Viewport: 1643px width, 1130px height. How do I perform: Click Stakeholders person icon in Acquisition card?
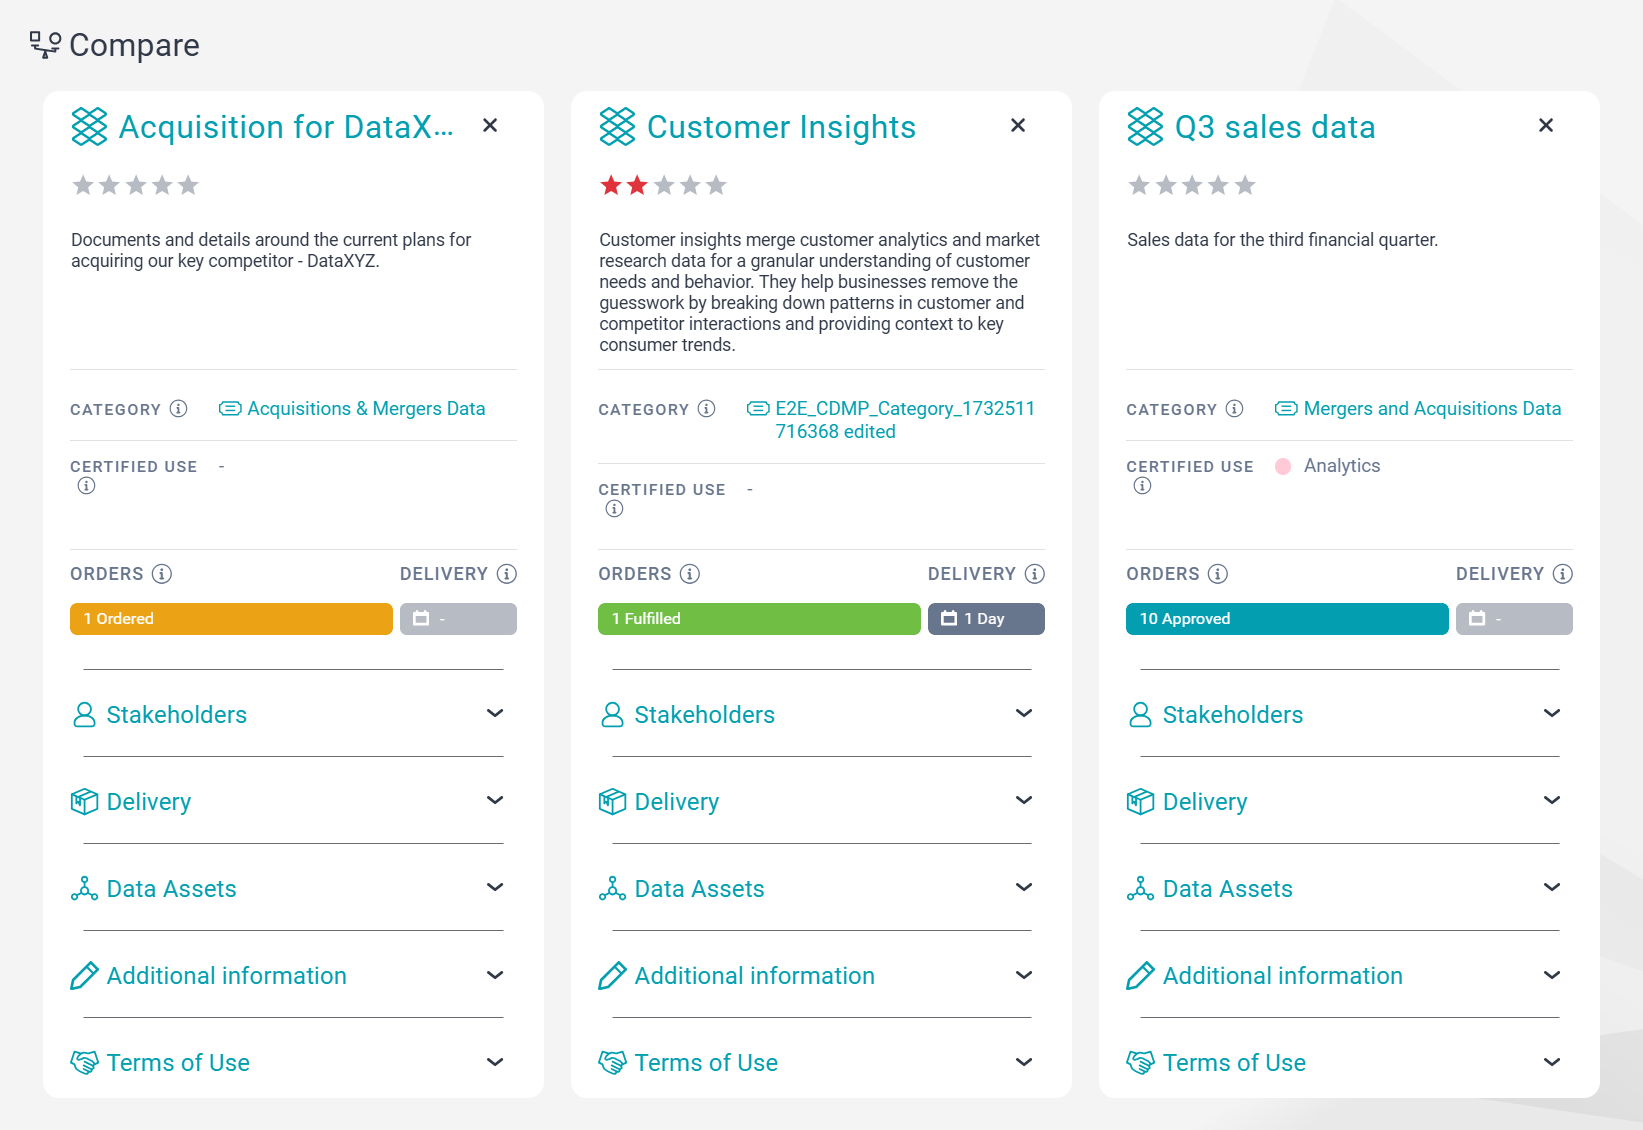pyautogui.click(x=85, y=714)
